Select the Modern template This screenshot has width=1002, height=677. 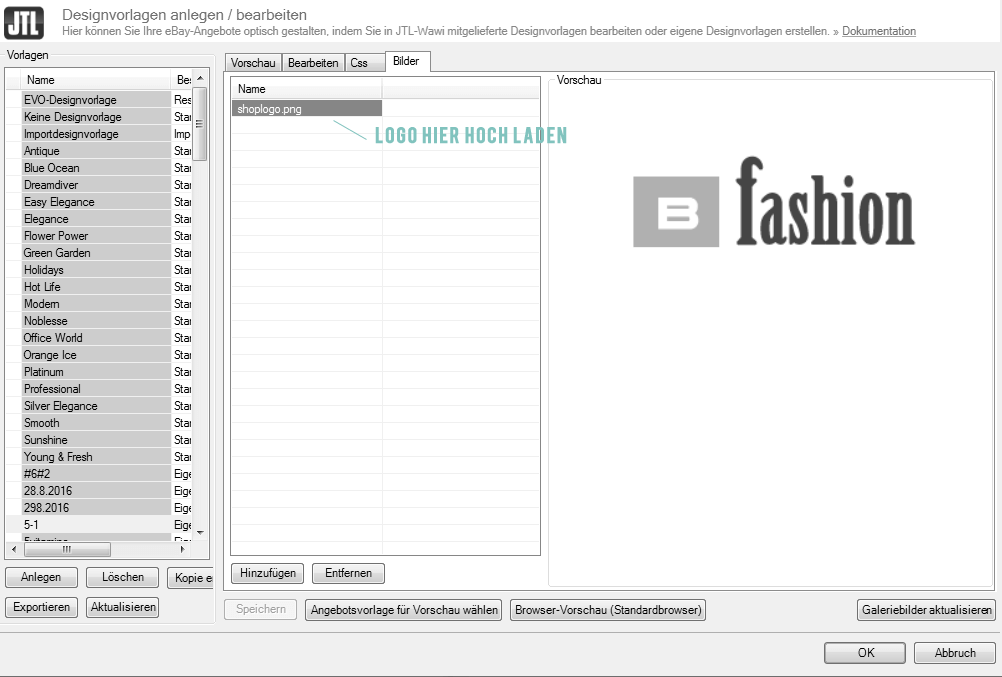click(96, 304)
